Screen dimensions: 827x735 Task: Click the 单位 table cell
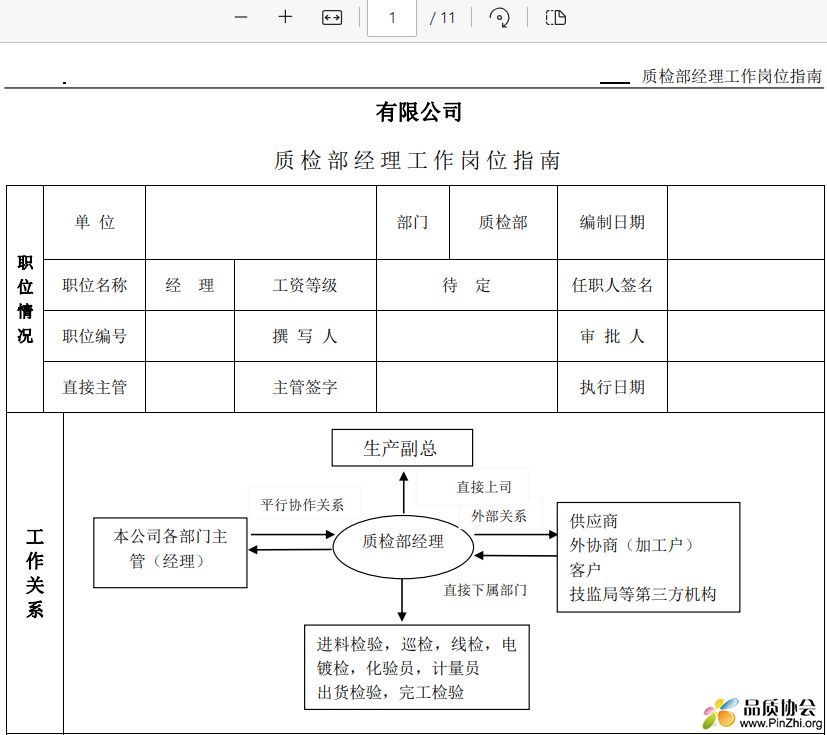[94, 223]
